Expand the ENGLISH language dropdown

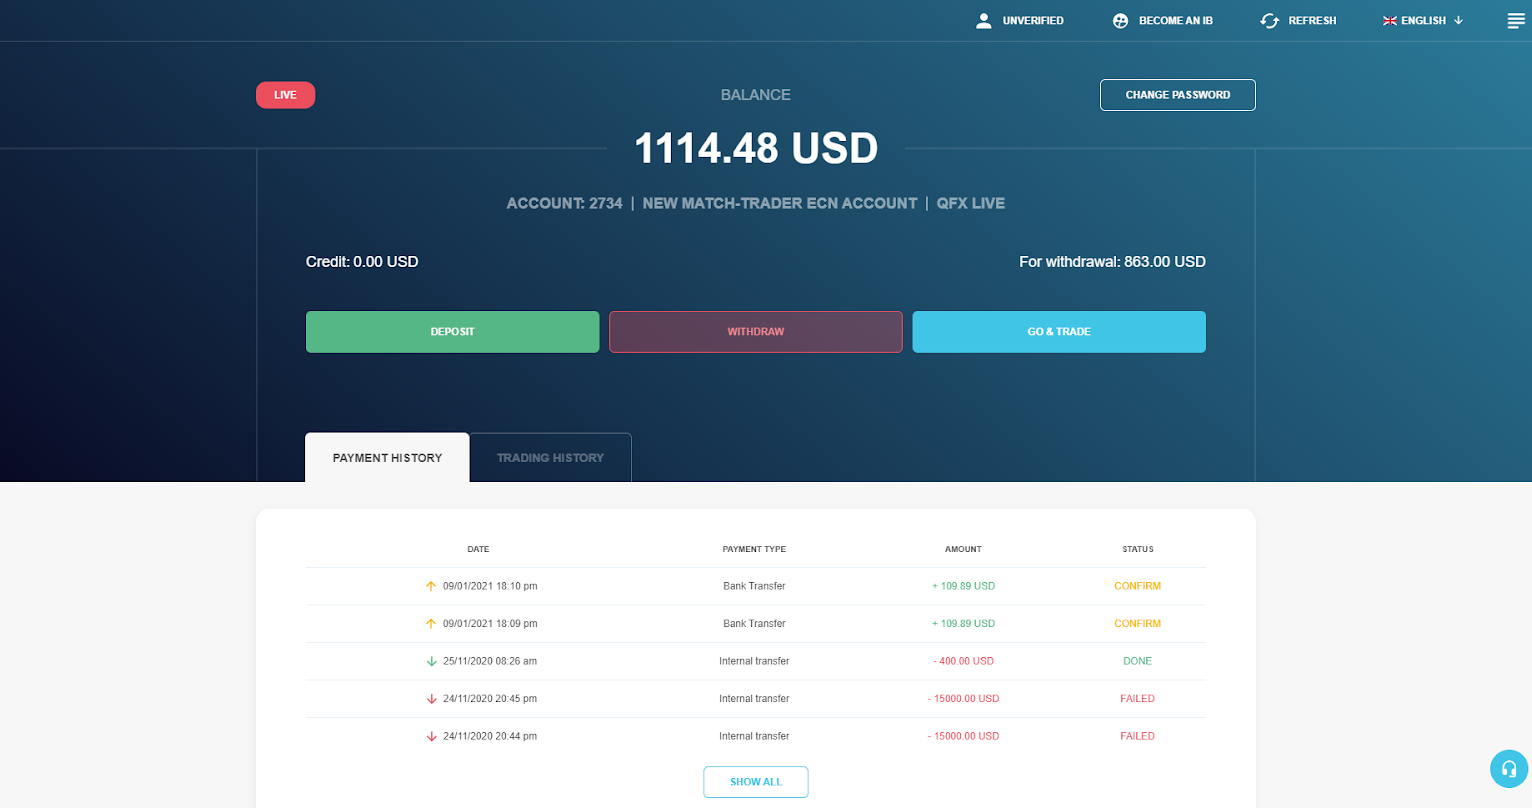pos(1422,20)
